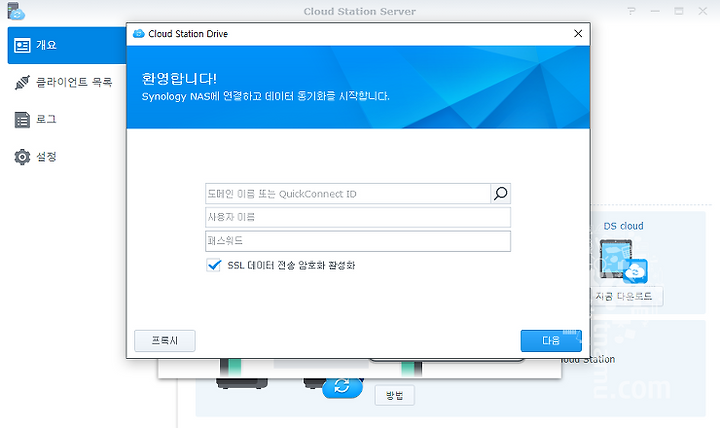Click the DS cloud link text
720x428 pixels.
click(x=623, y=226)
